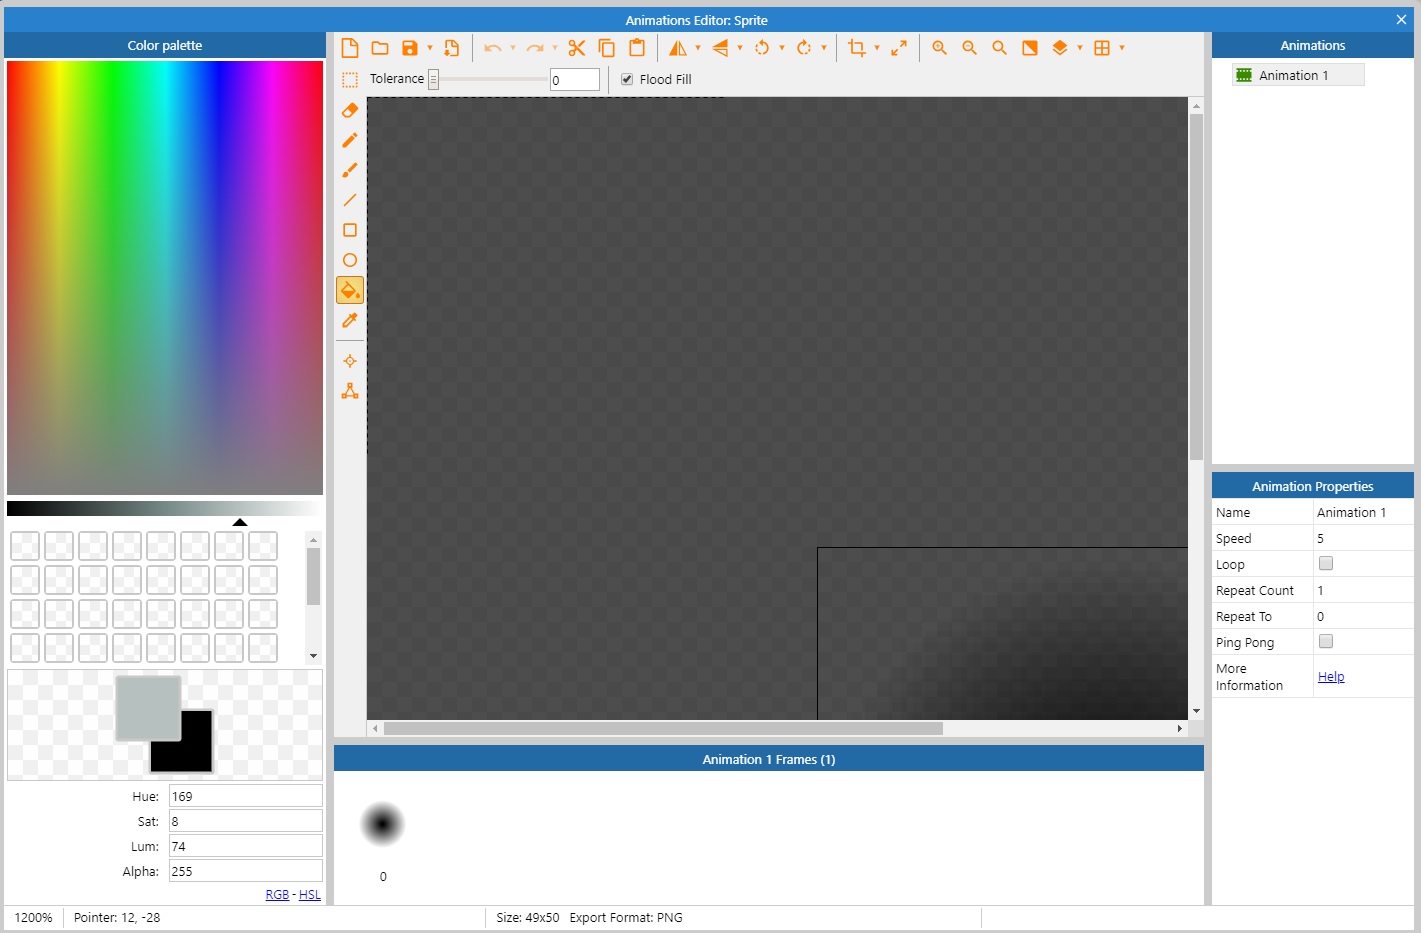Select the Eraser tool
The width and height of the screenshot is (1421, 933).
[350, 110]
